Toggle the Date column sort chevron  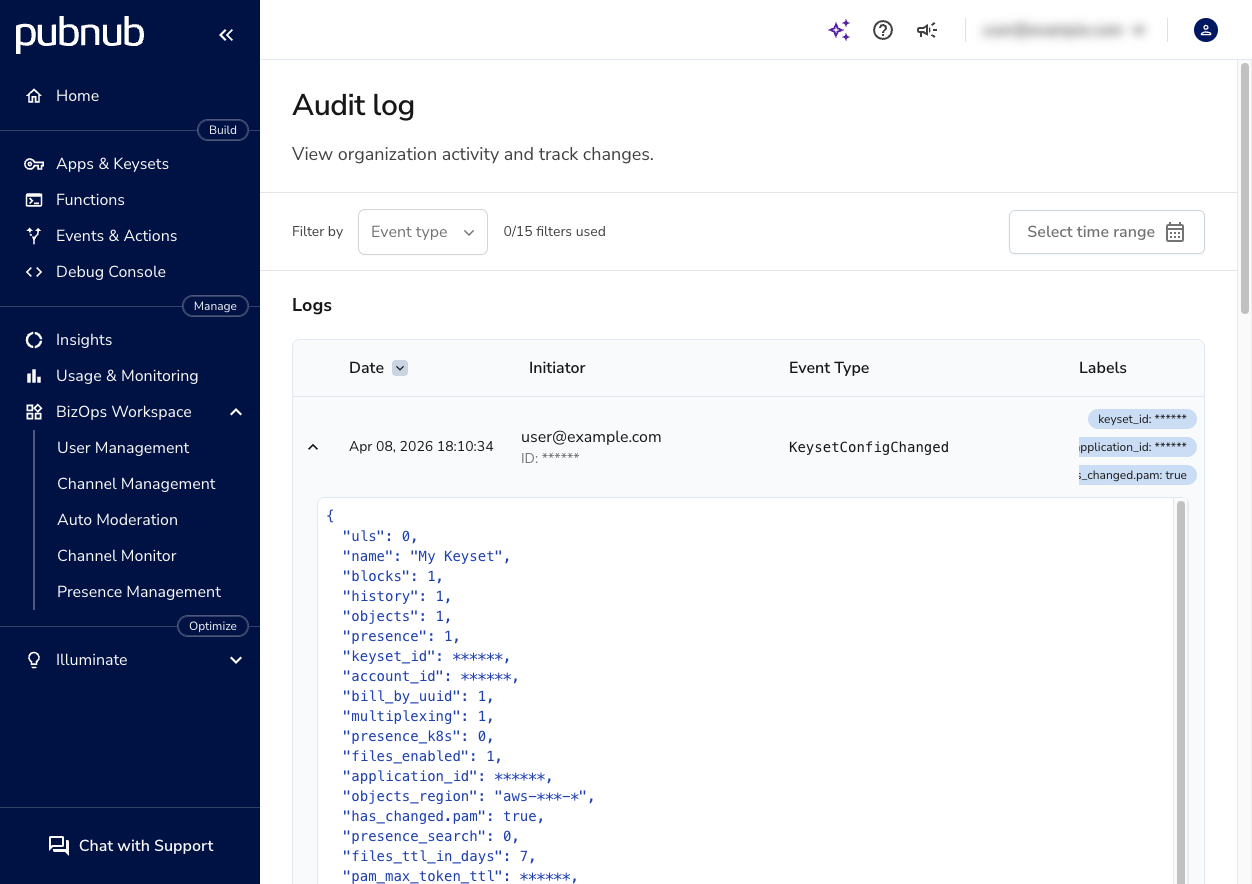400,367
